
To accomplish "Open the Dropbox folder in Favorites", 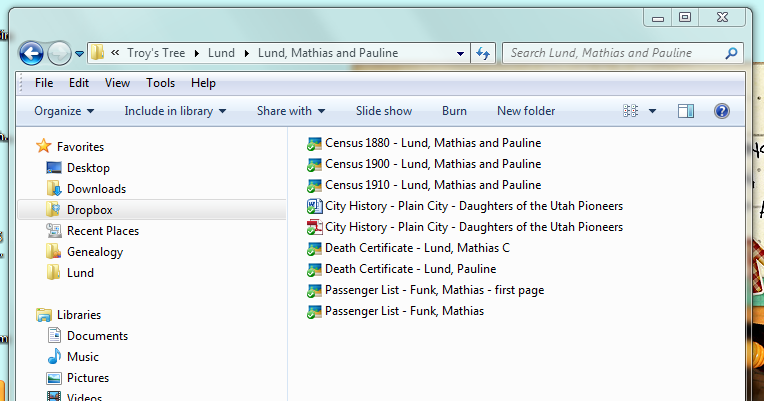I will coord(89,210).
